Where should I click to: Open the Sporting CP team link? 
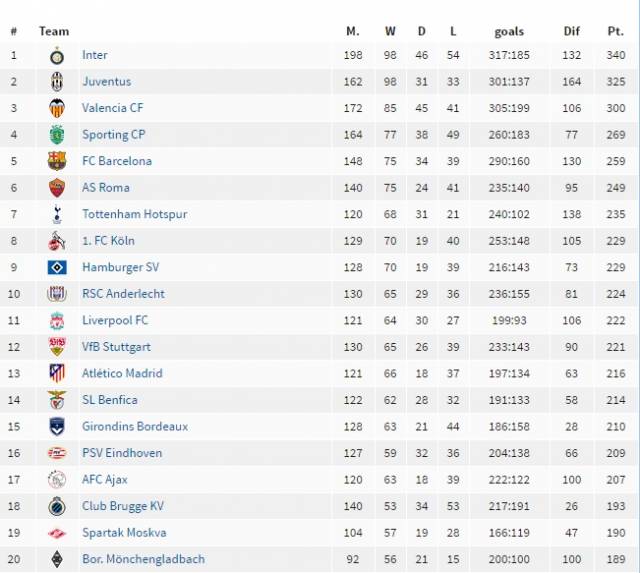113,135
